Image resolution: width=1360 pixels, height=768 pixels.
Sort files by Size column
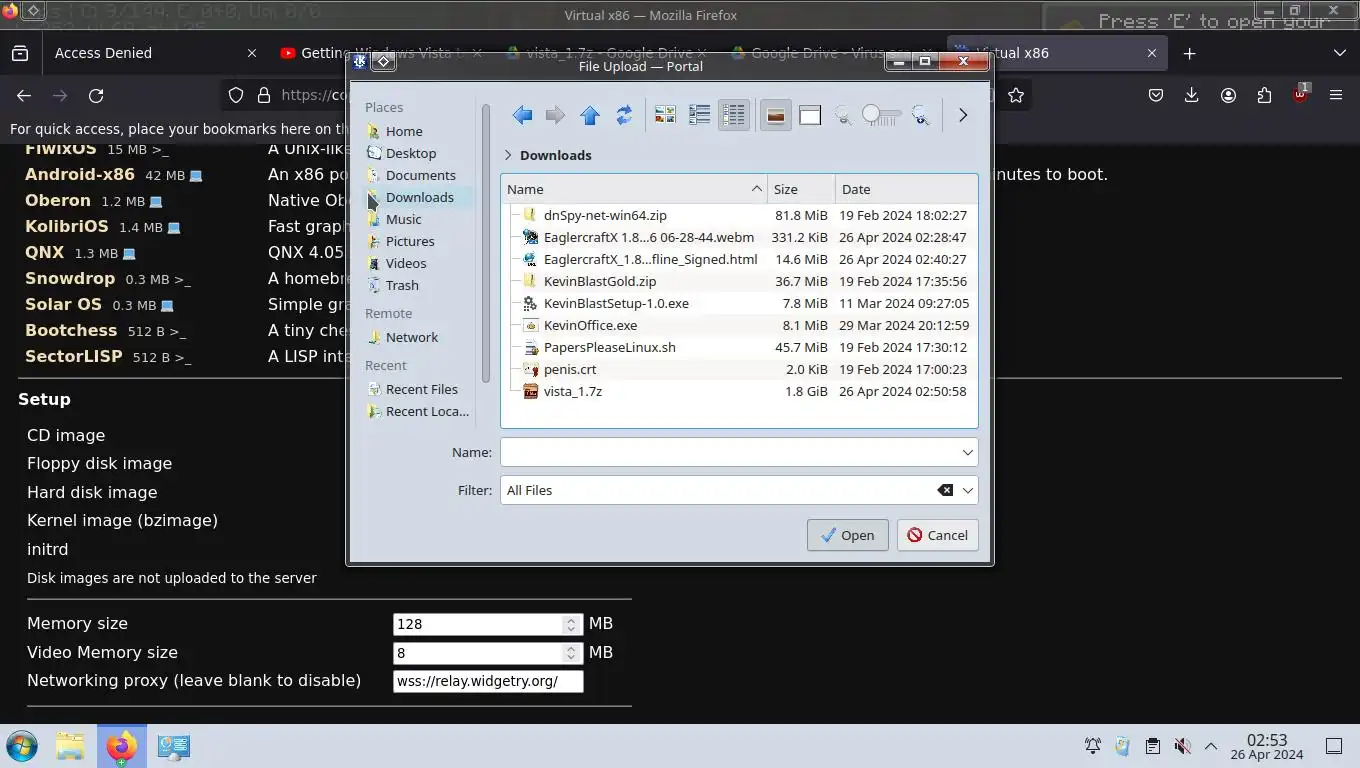[x=801, y=189]
